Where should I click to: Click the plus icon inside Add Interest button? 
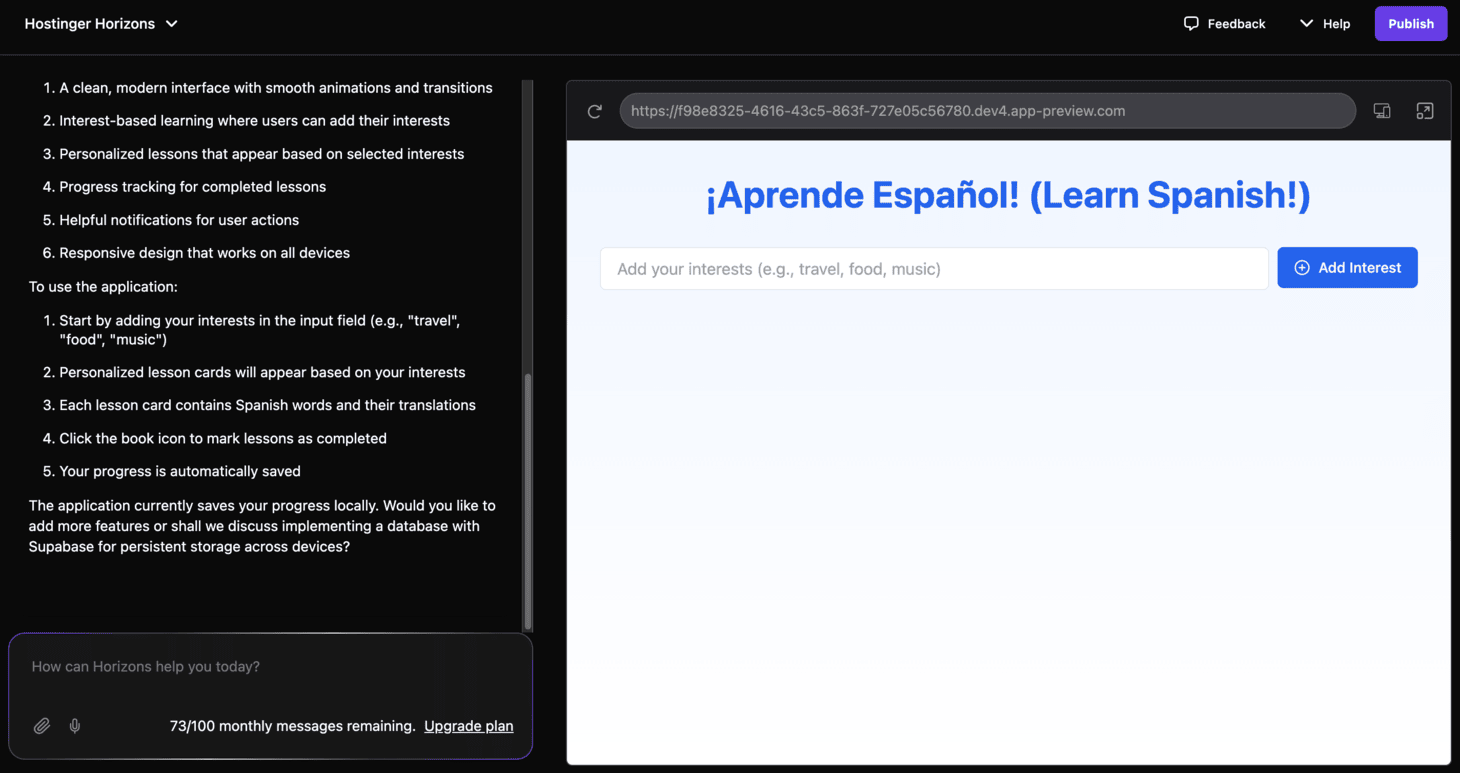tap(1302, 267)
